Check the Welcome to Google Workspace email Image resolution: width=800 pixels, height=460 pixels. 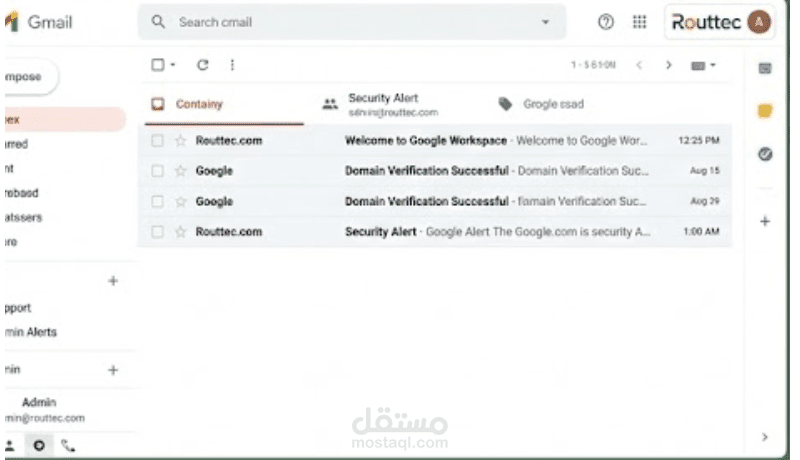coord(158,140)
